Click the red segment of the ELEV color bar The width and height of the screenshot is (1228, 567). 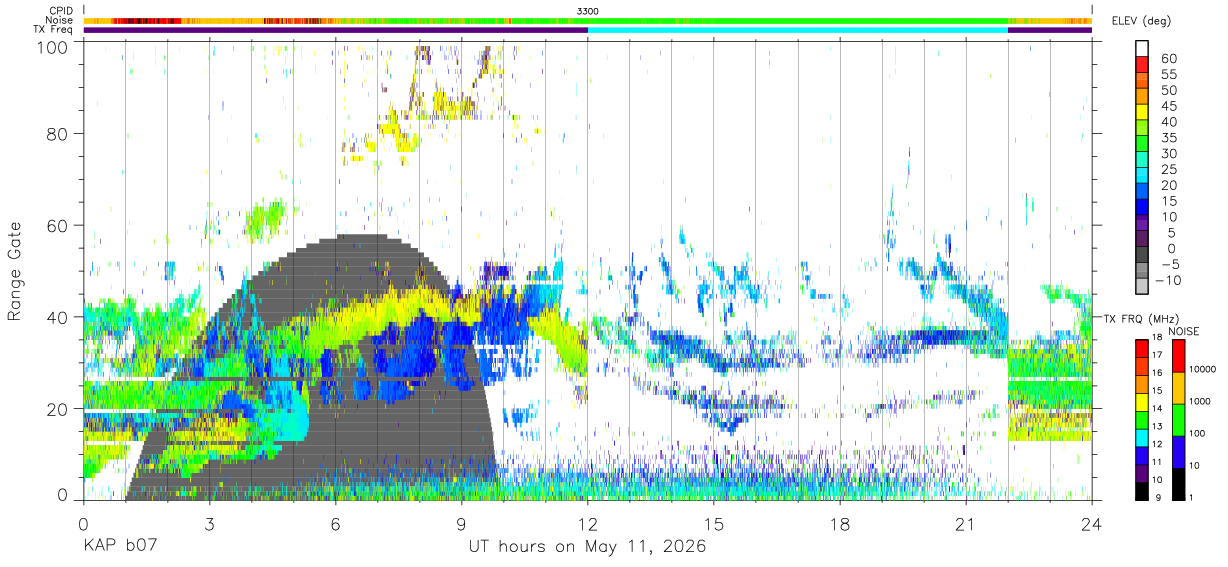[1142, 66]
